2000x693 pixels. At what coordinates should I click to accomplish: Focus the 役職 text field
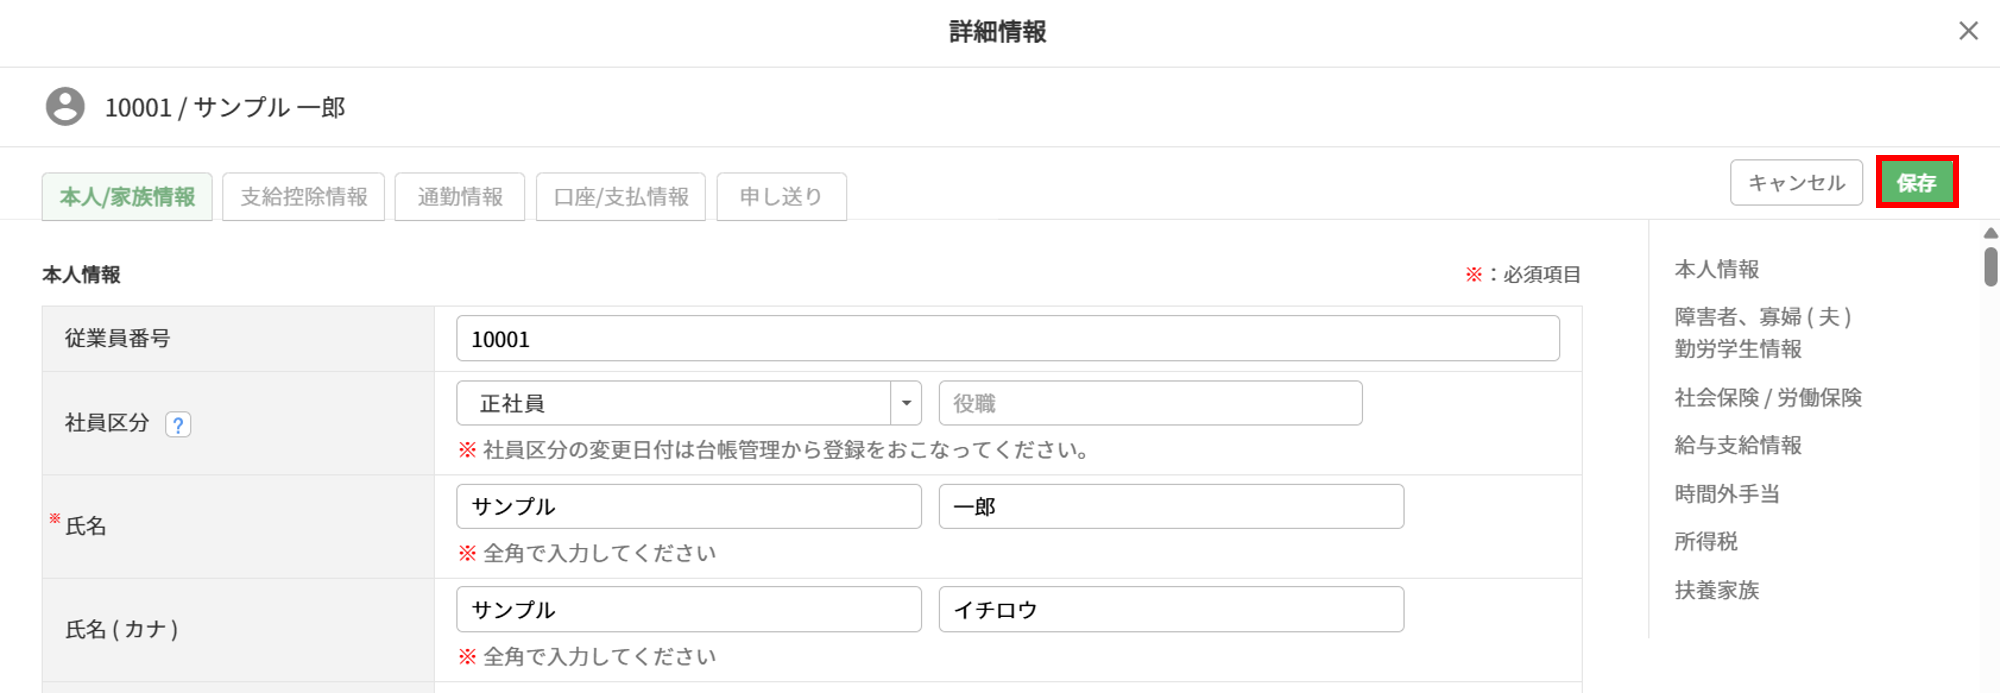(x=1150, y=403)
